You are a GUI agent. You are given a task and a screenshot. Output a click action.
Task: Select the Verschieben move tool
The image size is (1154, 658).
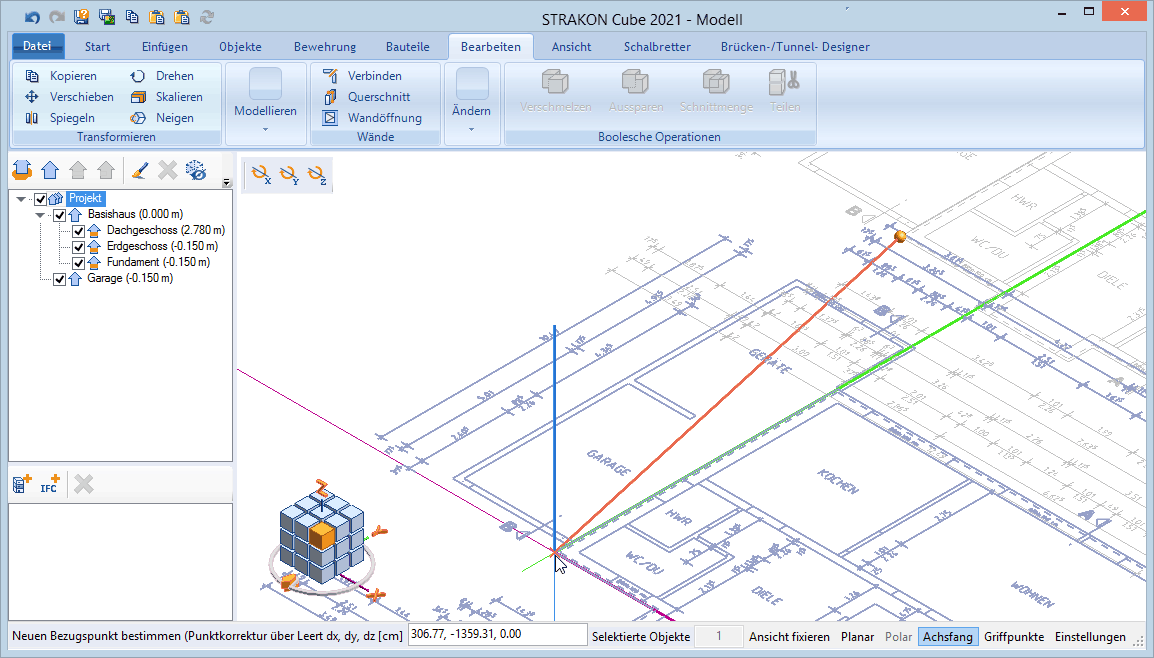pos(69,96)
